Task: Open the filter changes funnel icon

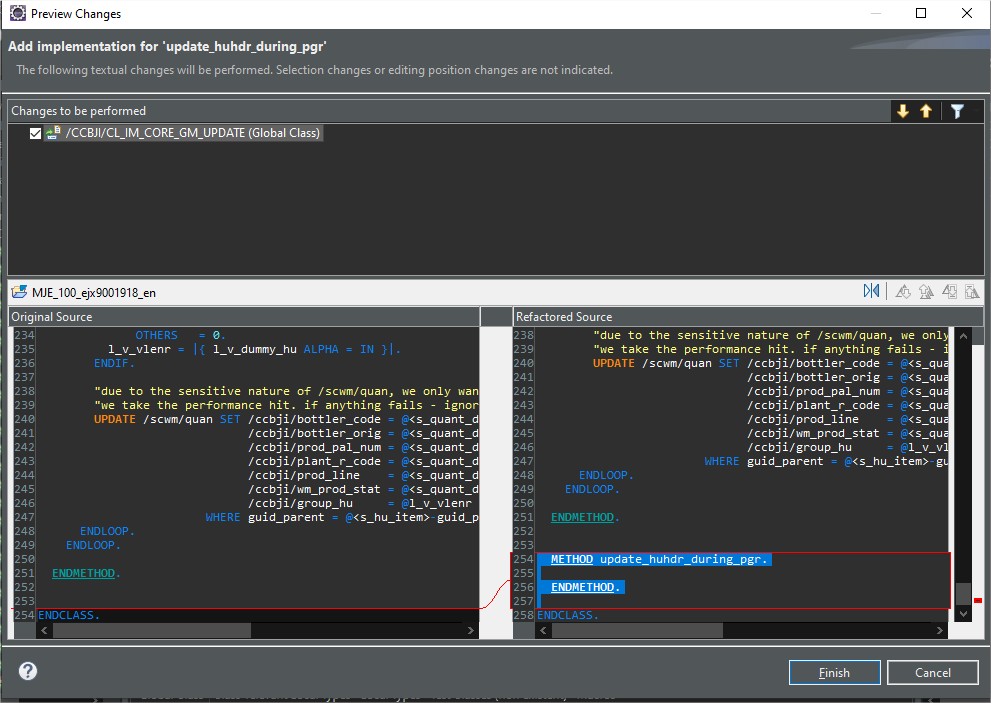Action: [957, 111]
